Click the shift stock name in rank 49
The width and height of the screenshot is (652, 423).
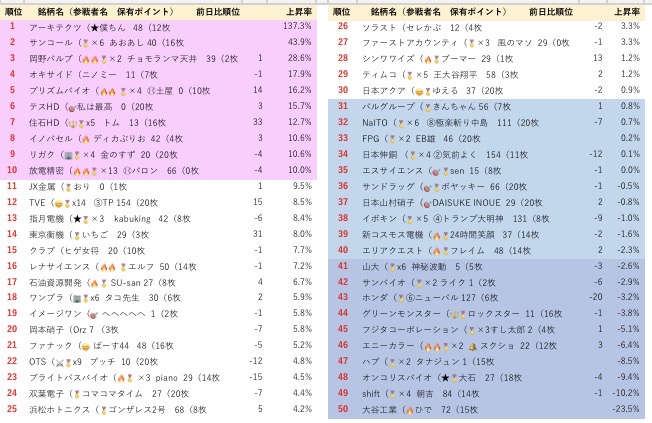374,393
